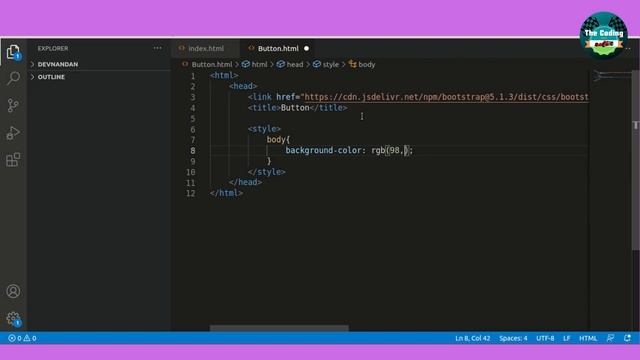The width and height of the screenshot is (640, 360).
Task: Click the EXPLORER panel title
Action: coord(53,48)
